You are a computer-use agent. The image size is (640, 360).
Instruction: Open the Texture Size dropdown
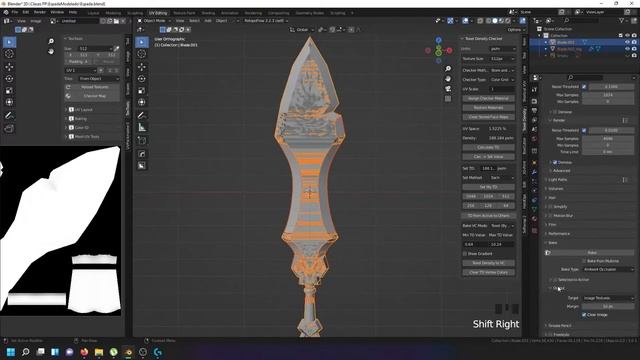coord(502,59)
